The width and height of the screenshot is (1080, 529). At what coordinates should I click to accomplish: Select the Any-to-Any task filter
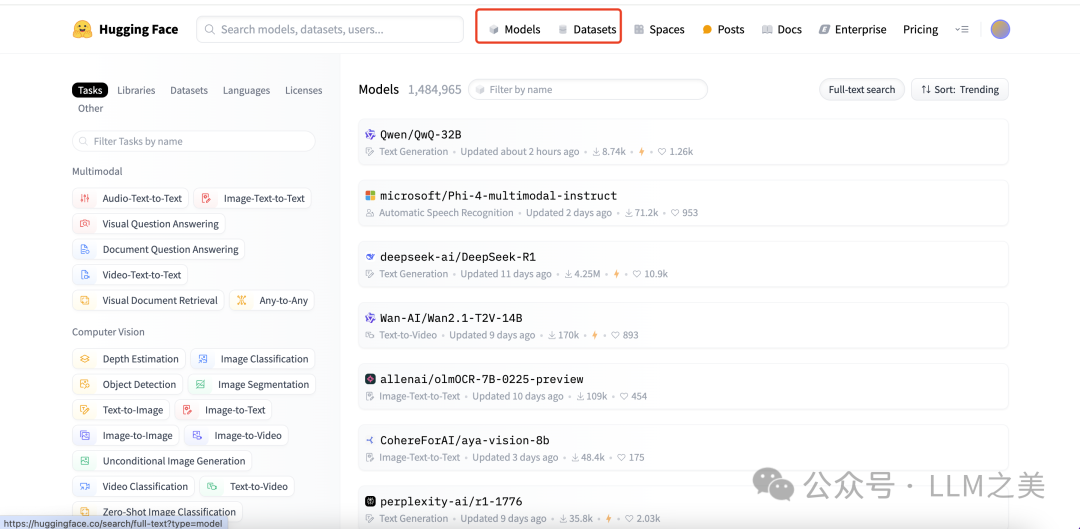[272, 300]
